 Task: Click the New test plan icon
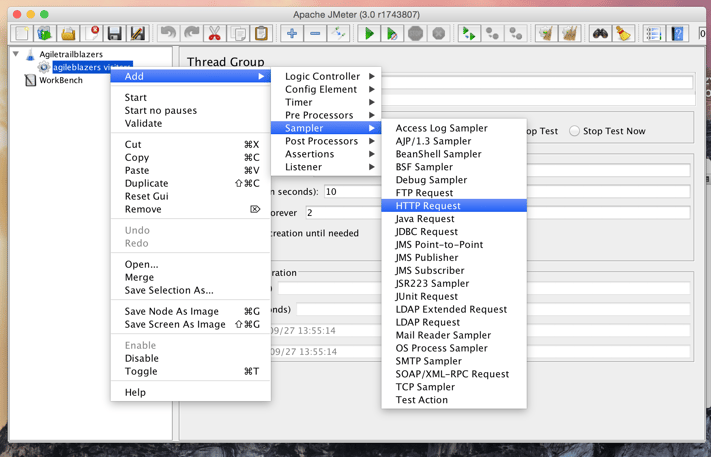(21, 34)
